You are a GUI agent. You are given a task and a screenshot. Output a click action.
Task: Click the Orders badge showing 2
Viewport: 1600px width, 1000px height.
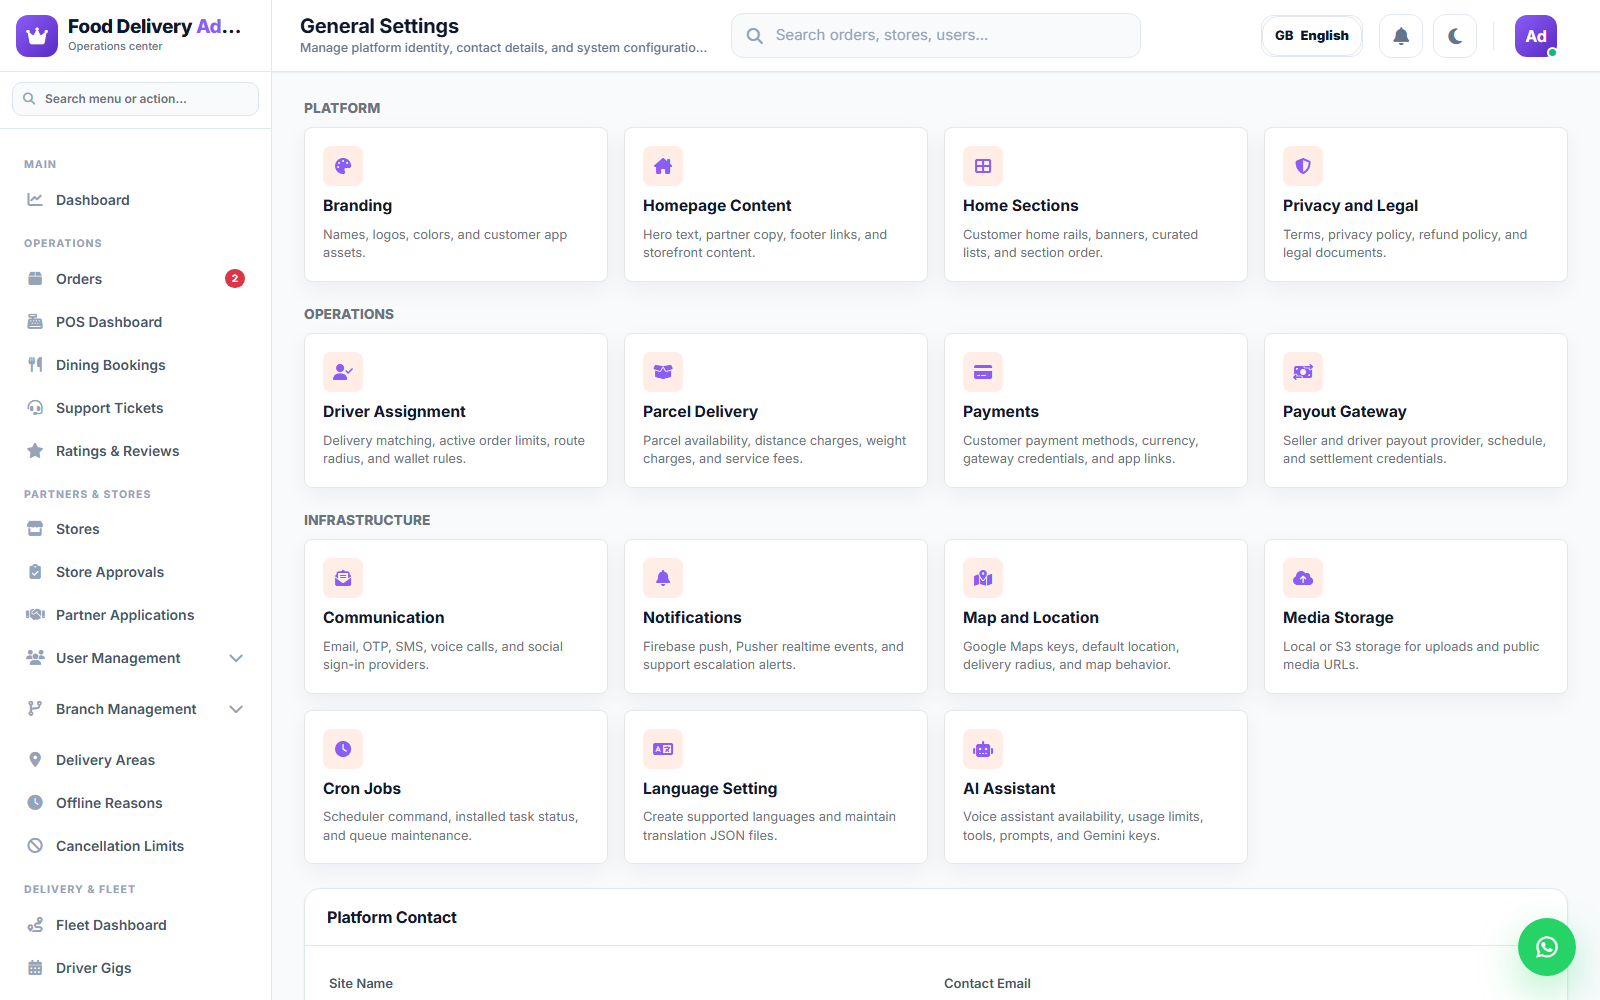[x=235, y=279]
